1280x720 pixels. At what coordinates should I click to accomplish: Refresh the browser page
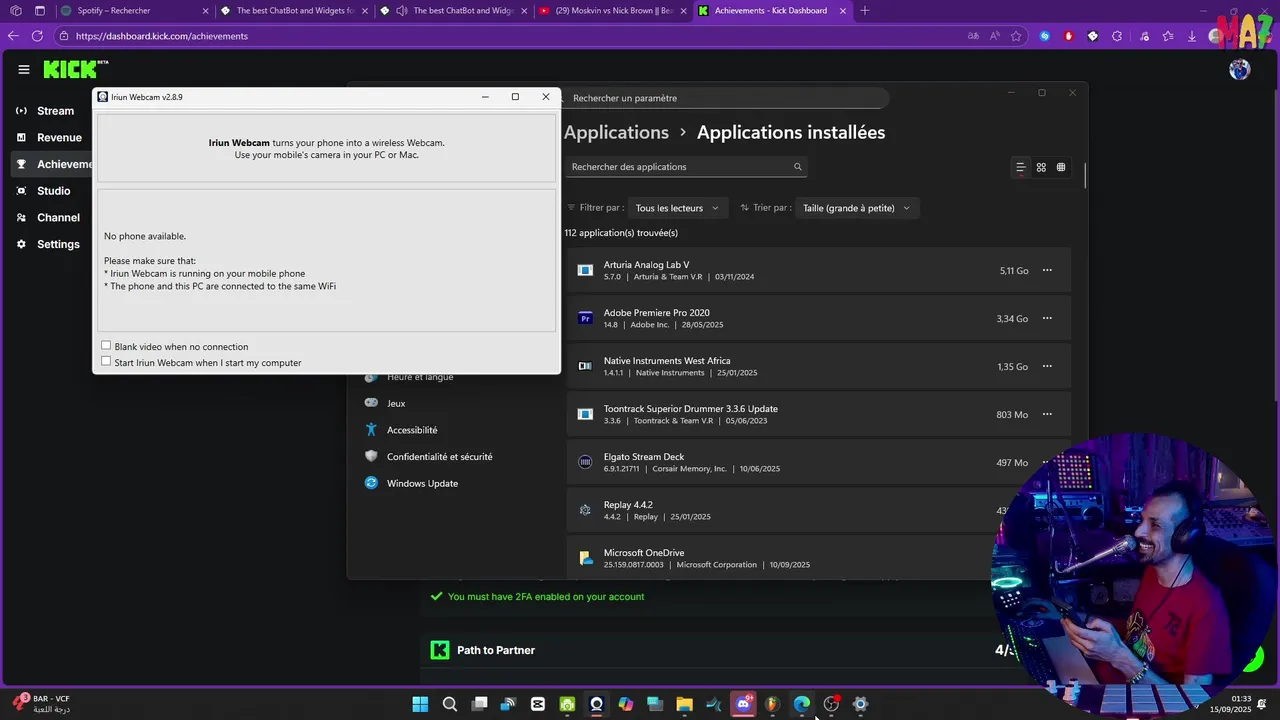coord(37,36)
